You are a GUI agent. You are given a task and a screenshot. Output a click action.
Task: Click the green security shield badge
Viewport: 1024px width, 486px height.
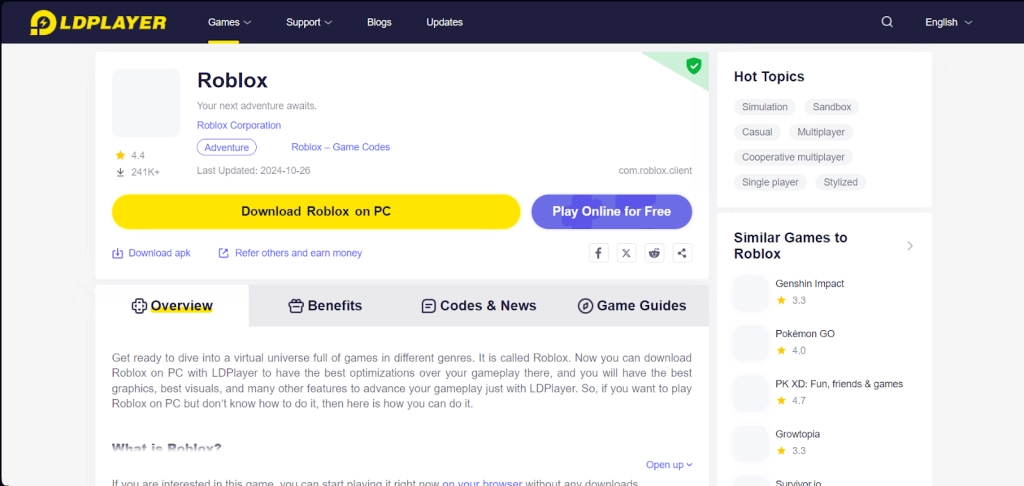(x=694, y=65)
